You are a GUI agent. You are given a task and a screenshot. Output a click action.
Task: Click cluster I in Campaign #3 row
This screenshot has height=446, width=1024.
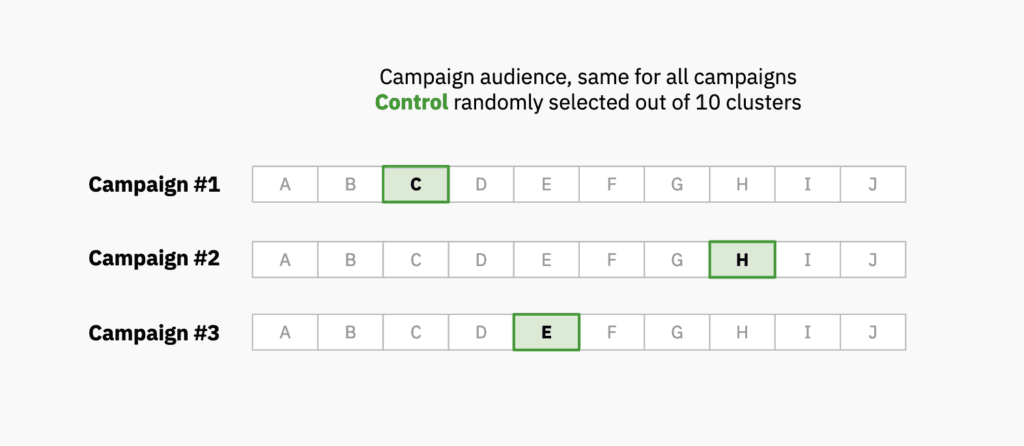pos(807,332)
